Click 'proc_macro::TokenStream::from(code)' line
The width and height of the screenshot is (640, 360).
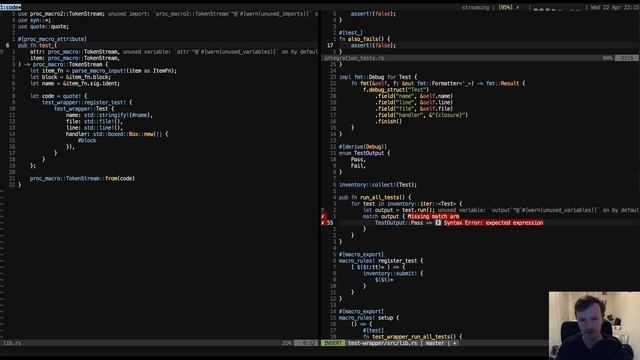point(82,178)
